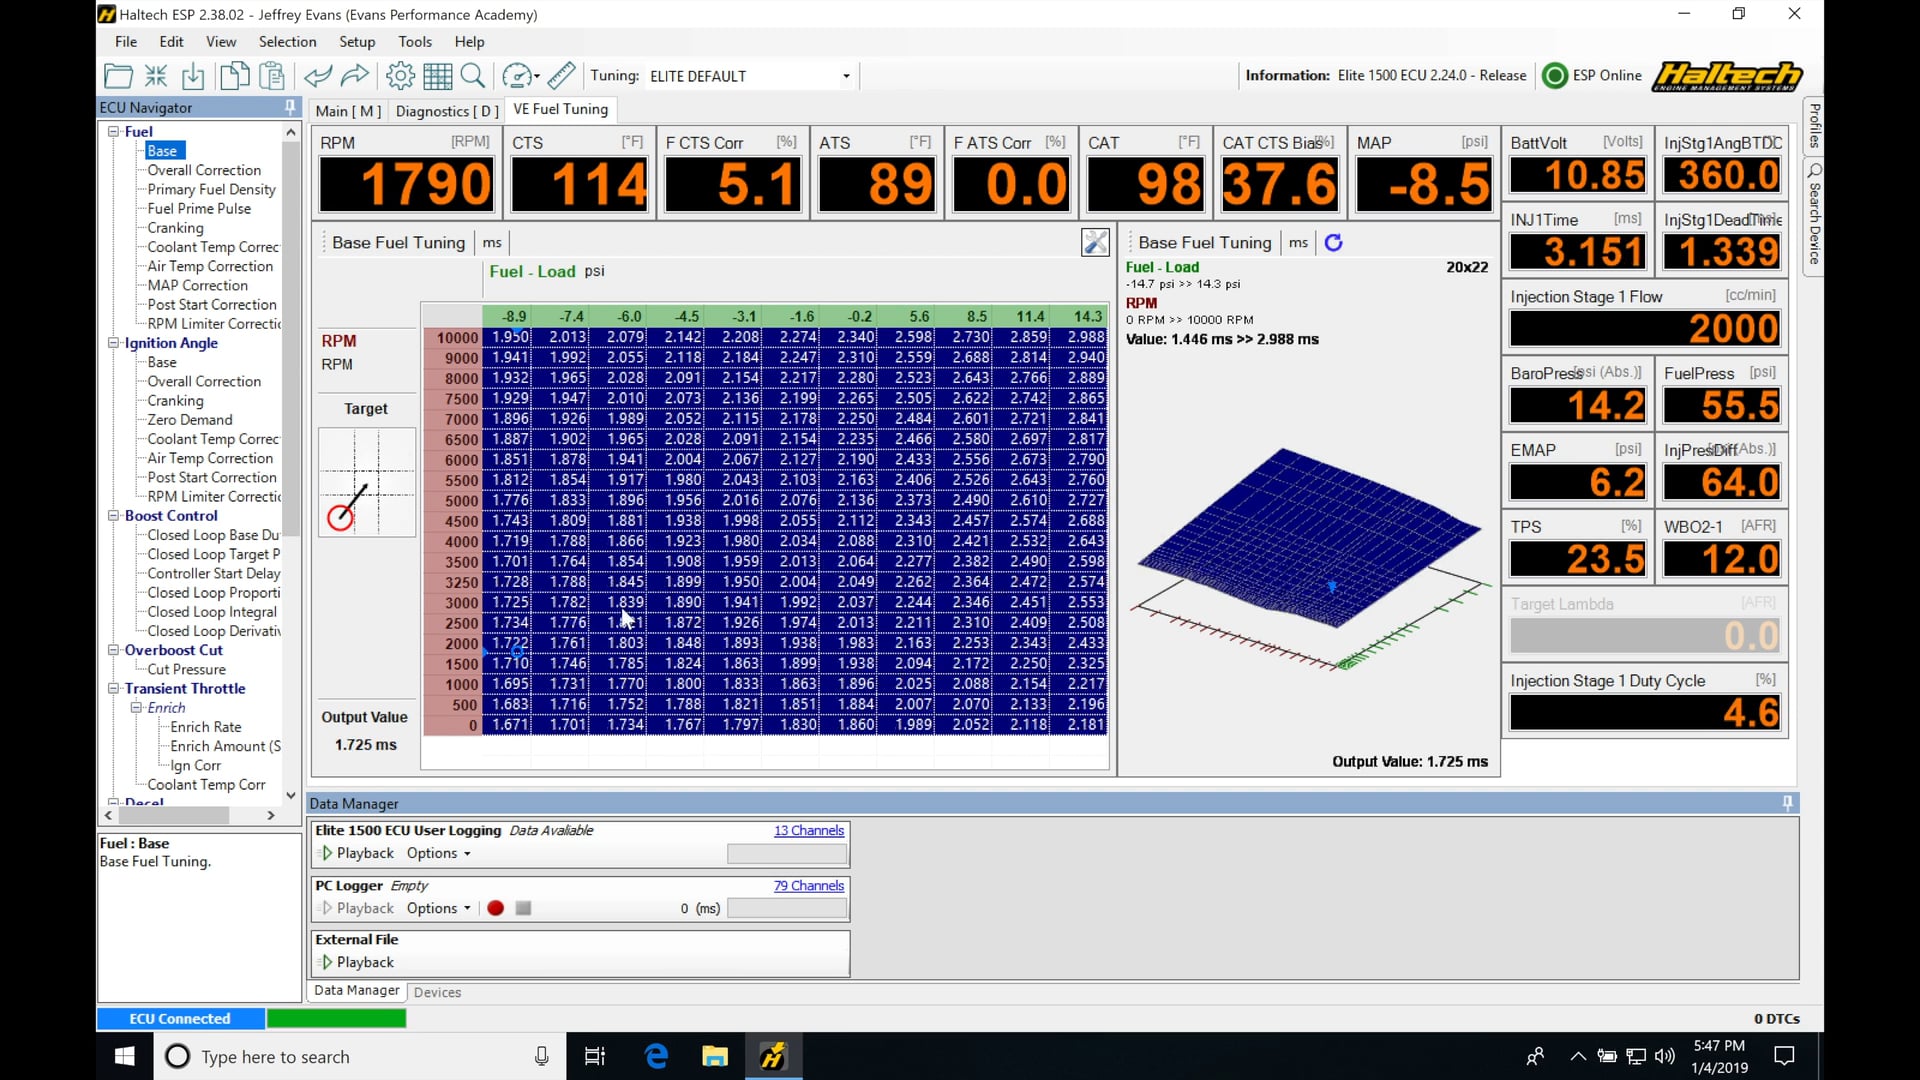Viewport: 1920px width, 1080px height.
Task: Toggle pin on ECU Navigator panel
Action: click(290, 107)
